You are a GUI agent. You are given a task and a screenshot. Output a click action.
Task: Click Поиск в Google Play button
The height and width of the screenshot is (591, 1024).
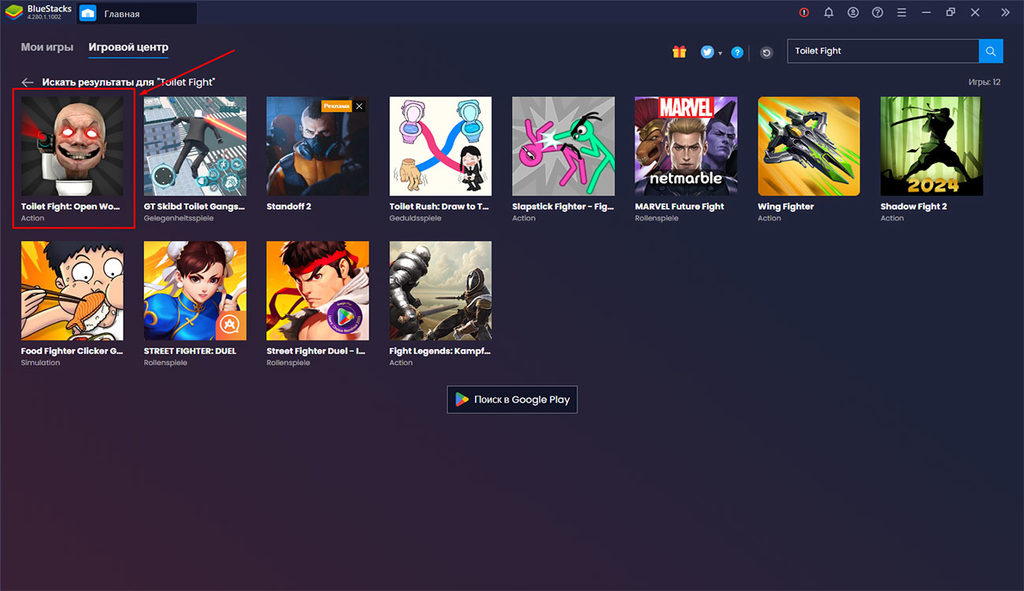pyautogui.click(x=512, y=400)
